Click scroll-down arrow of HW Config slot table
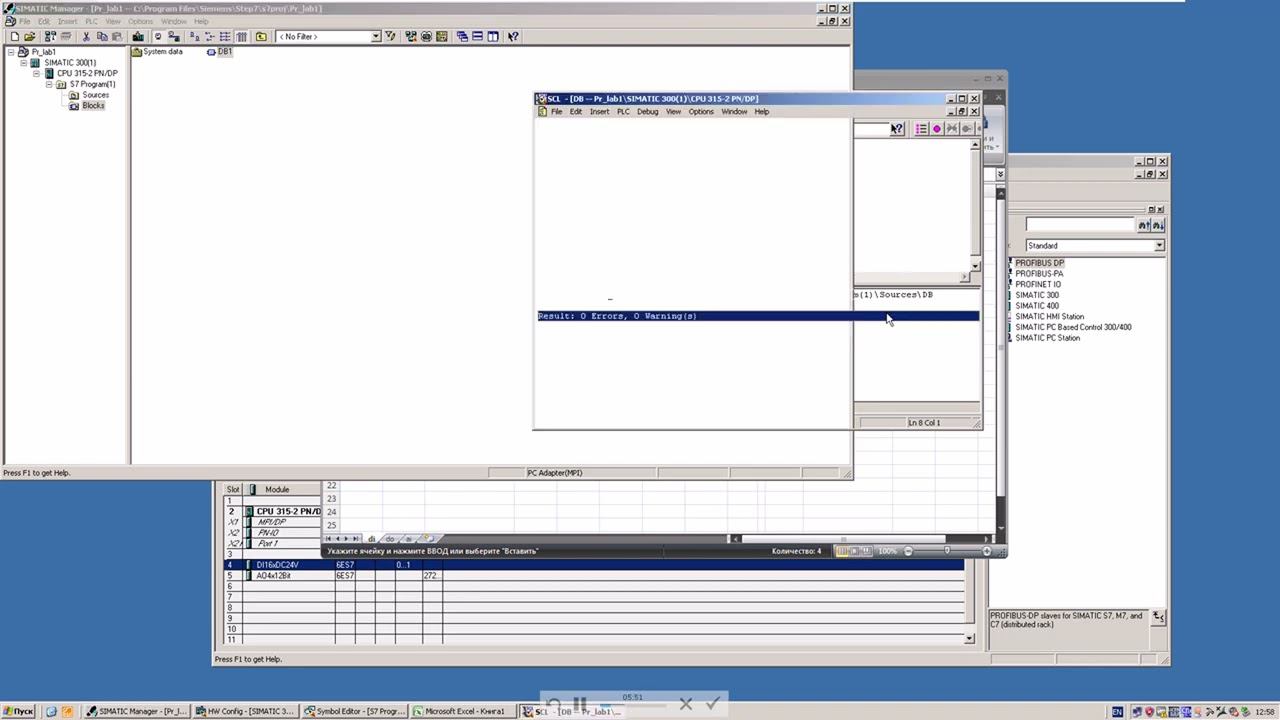The width and height of the screenshot is (1280, 720). [x=969, y=638]
